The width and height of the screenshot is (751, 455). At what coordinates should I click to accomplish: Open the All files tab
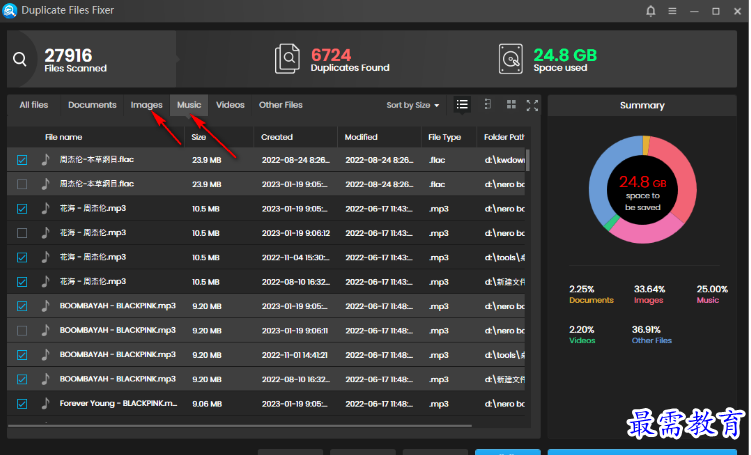pyautogui.click(x=34, y=105)
